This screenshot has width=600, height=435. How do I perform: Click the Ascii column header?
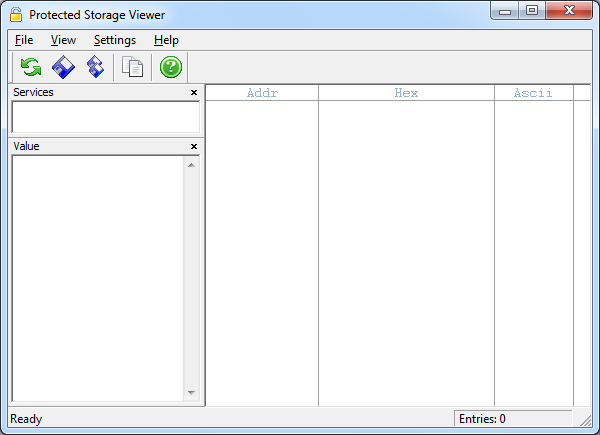[534, 93]
